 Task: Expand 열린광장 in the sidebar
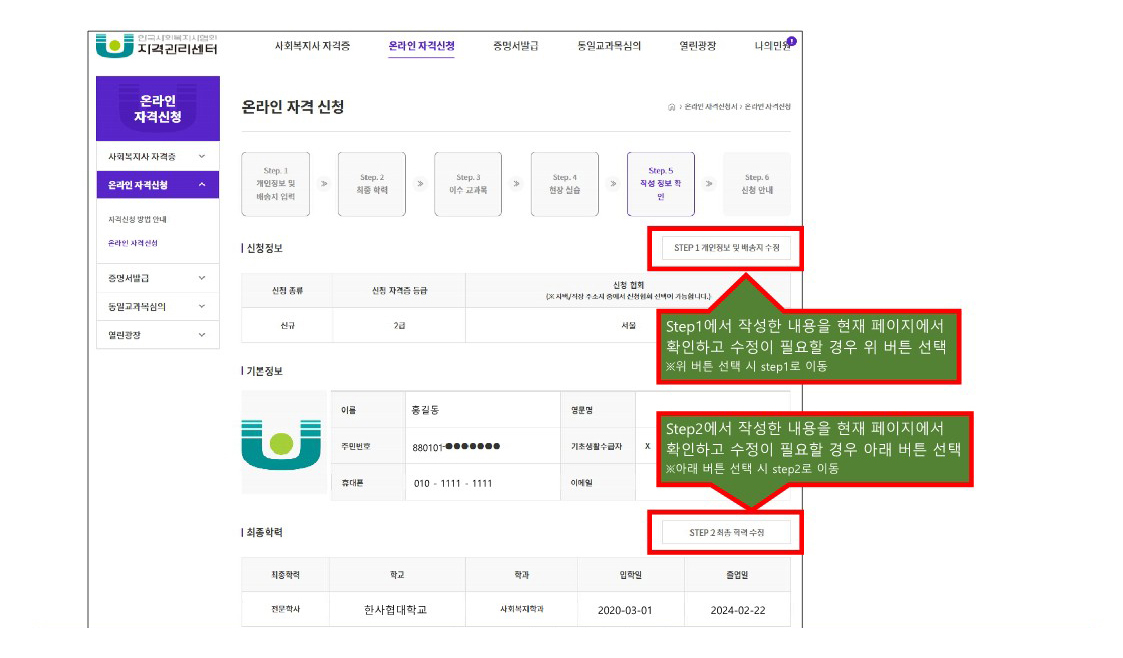tap(158, 334)
